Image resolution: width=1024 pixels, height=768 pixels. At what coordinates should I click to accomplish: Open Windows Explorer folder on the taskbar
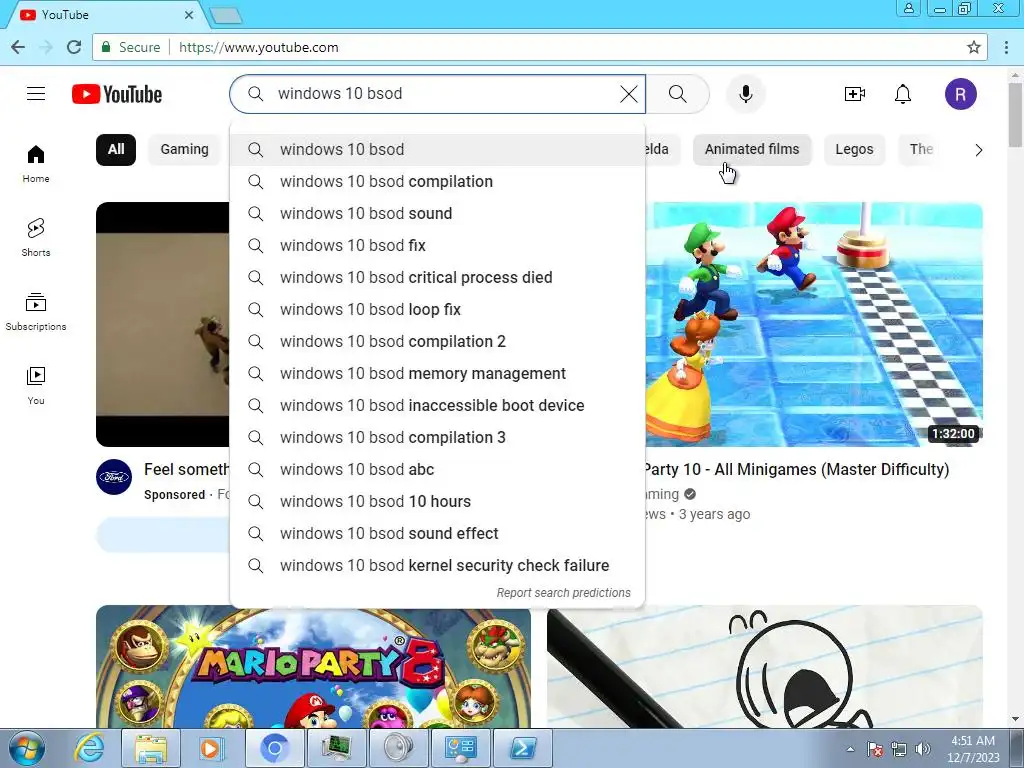pyautogui.click(x=151, y=748)
